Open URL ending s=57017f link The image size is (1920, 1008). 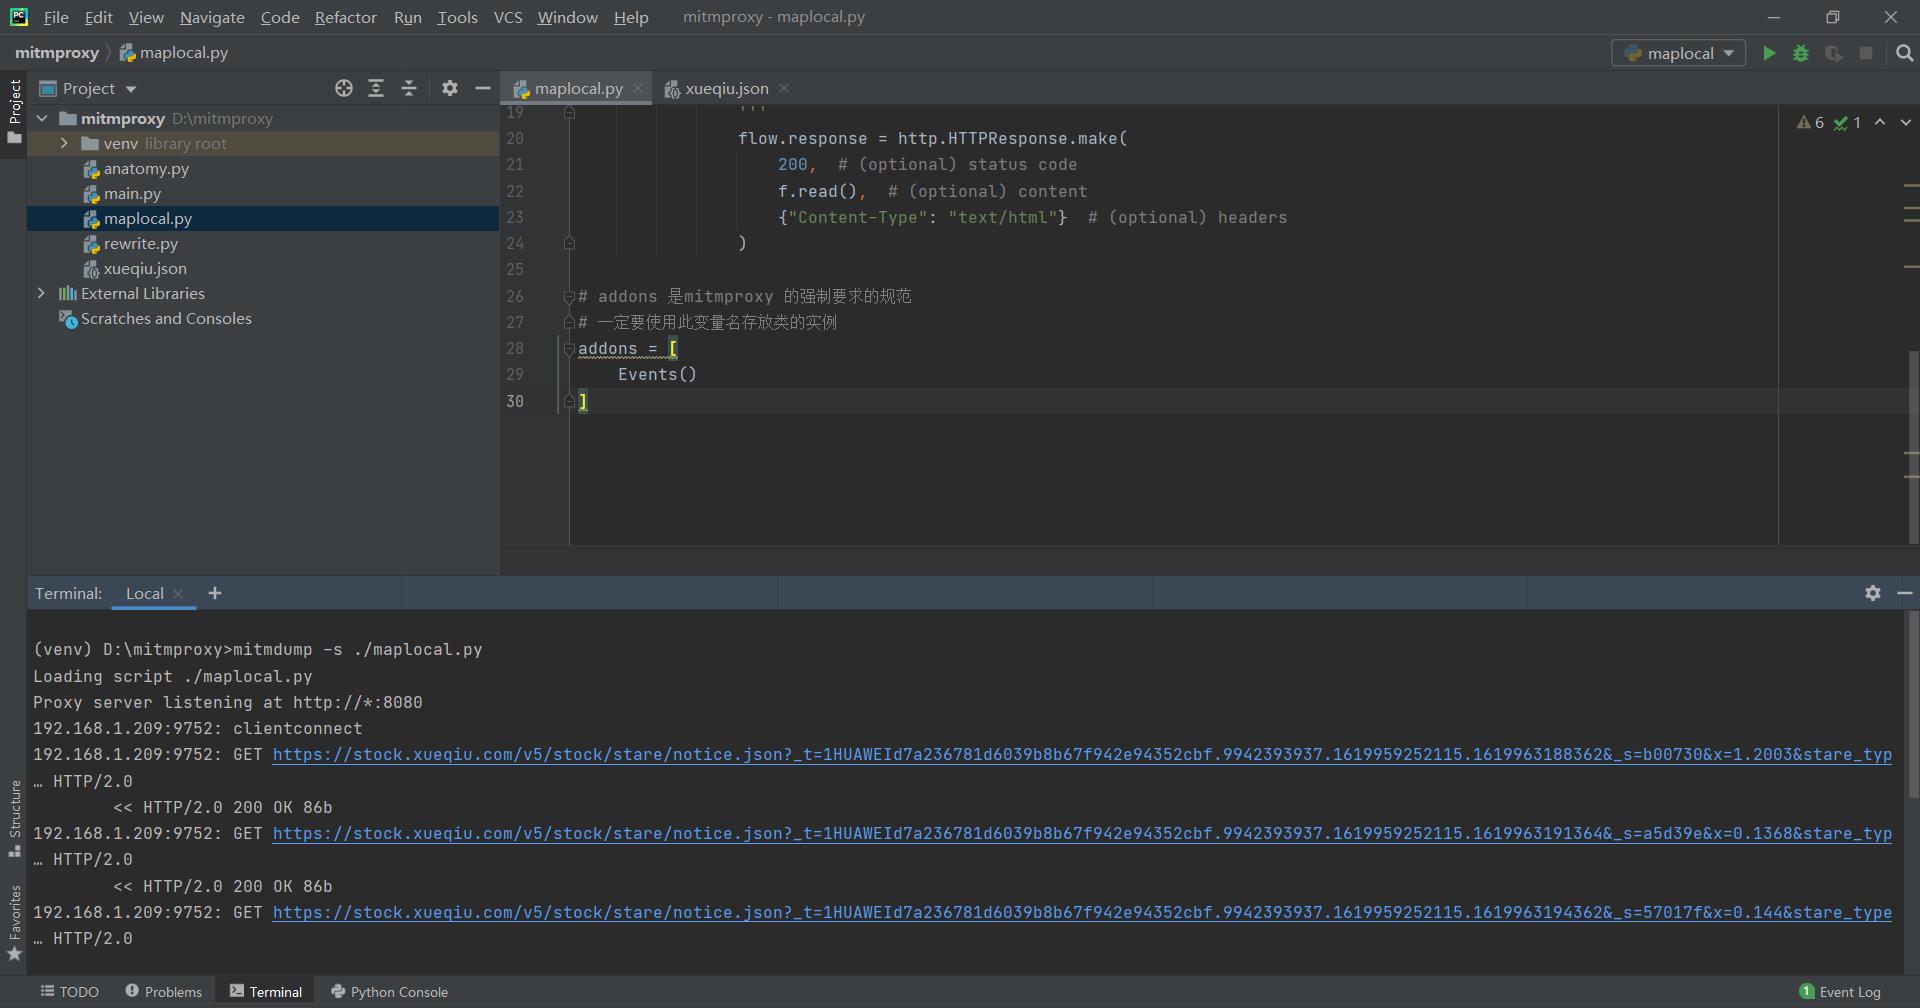(x=1082, y=913)
